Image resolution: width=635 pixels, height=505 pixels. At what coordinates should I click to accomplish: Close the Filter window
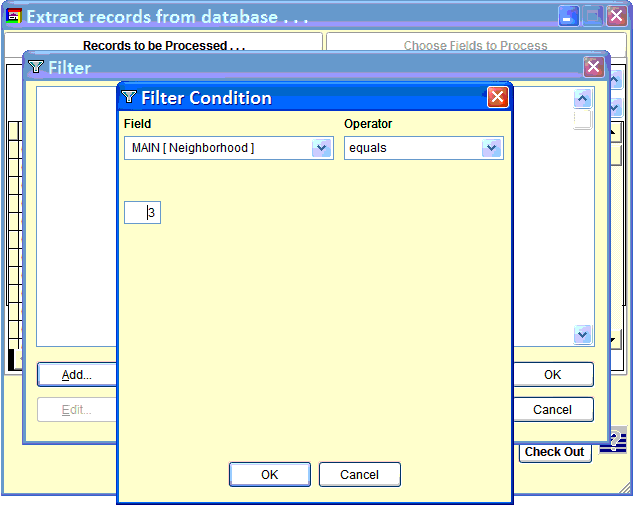[x=594, y=67]
